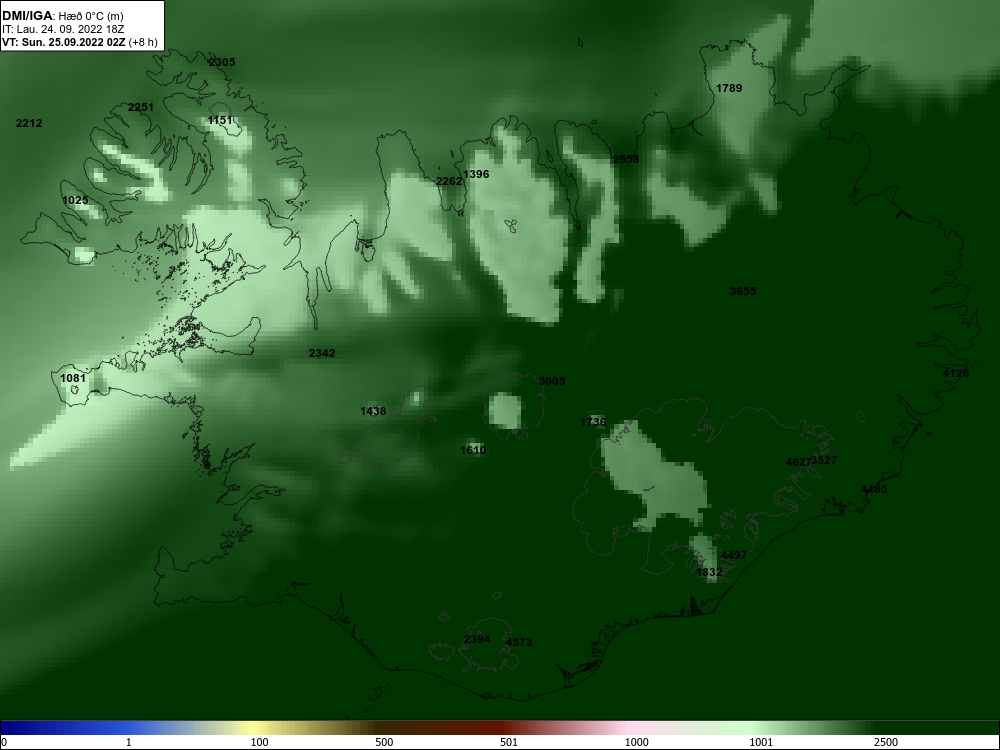Select the 3527 height label
This screenshot has width=1000, height=750.
tap(824, 460)
